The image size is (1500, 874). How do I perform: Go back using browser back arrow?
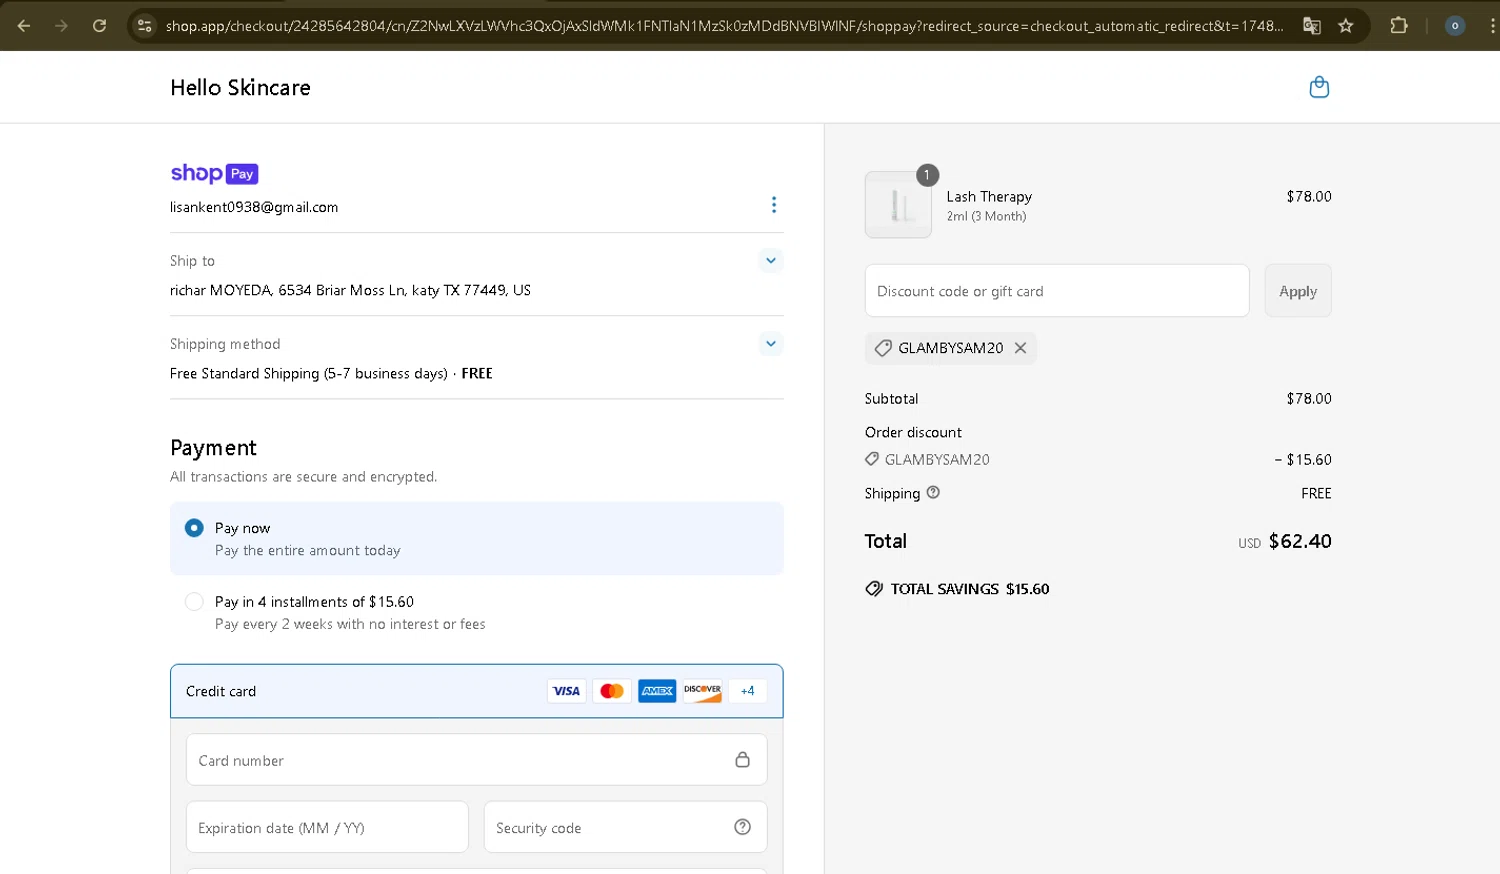(24, 26)
